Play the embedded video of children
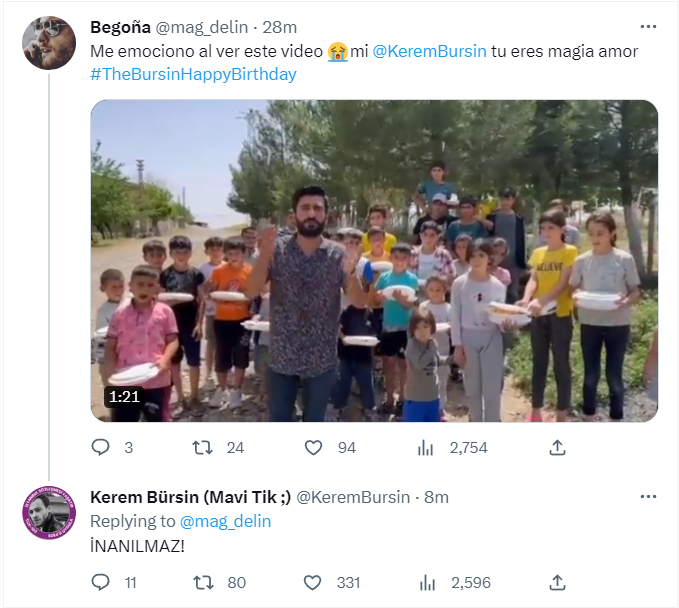The image size is (679, 608). (x=374, y=261)
